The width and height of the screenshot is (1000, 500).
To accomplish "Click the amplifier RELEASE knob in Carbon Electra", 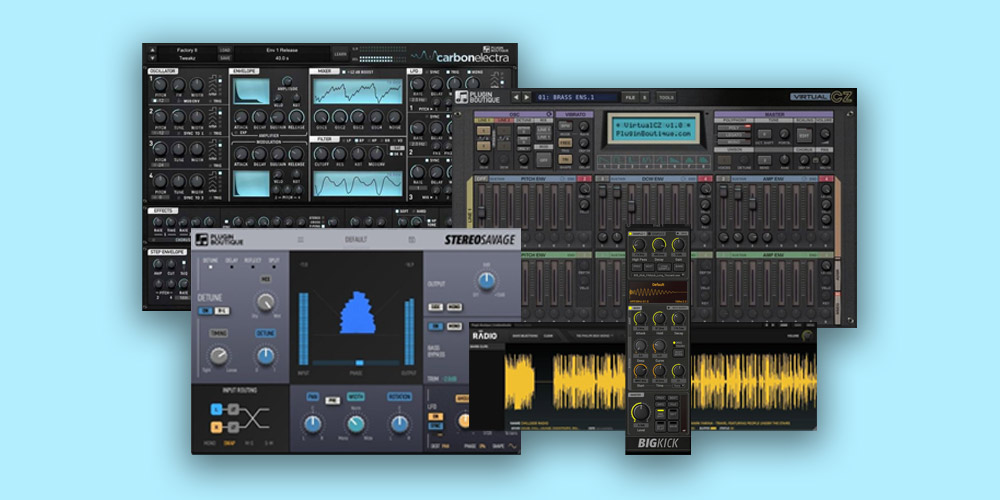I will pos(297,117).
